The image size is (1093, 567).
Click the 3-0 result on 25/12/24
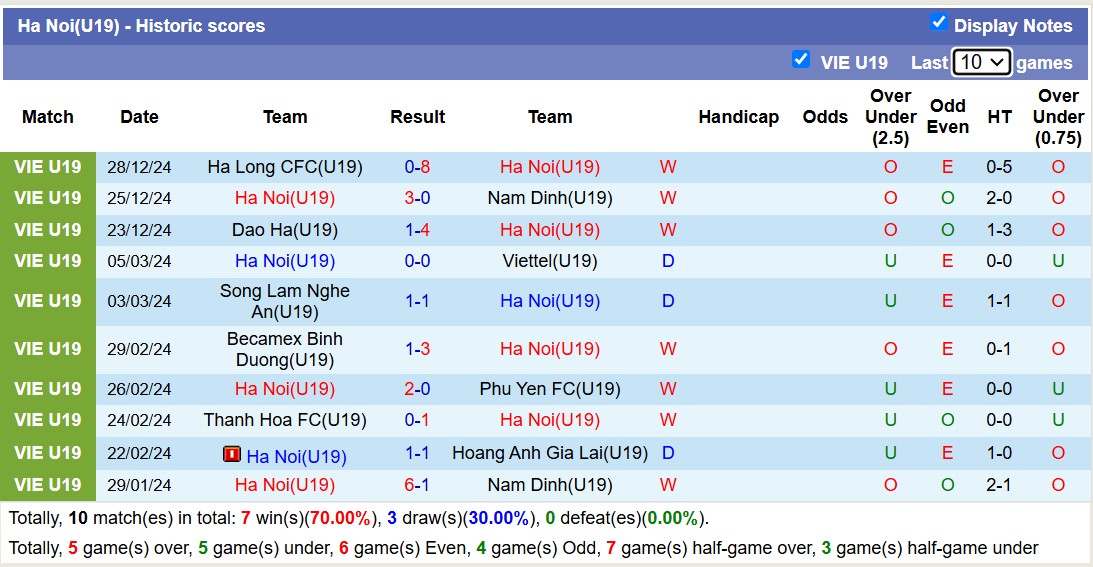[x=417, y=198]
